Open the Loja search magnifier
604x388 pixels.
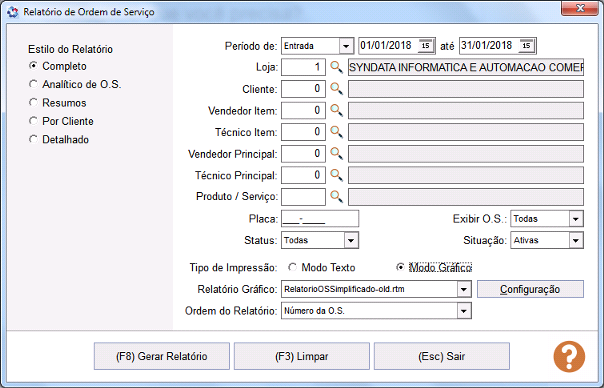pyautogui.click(x=337, y=67)
